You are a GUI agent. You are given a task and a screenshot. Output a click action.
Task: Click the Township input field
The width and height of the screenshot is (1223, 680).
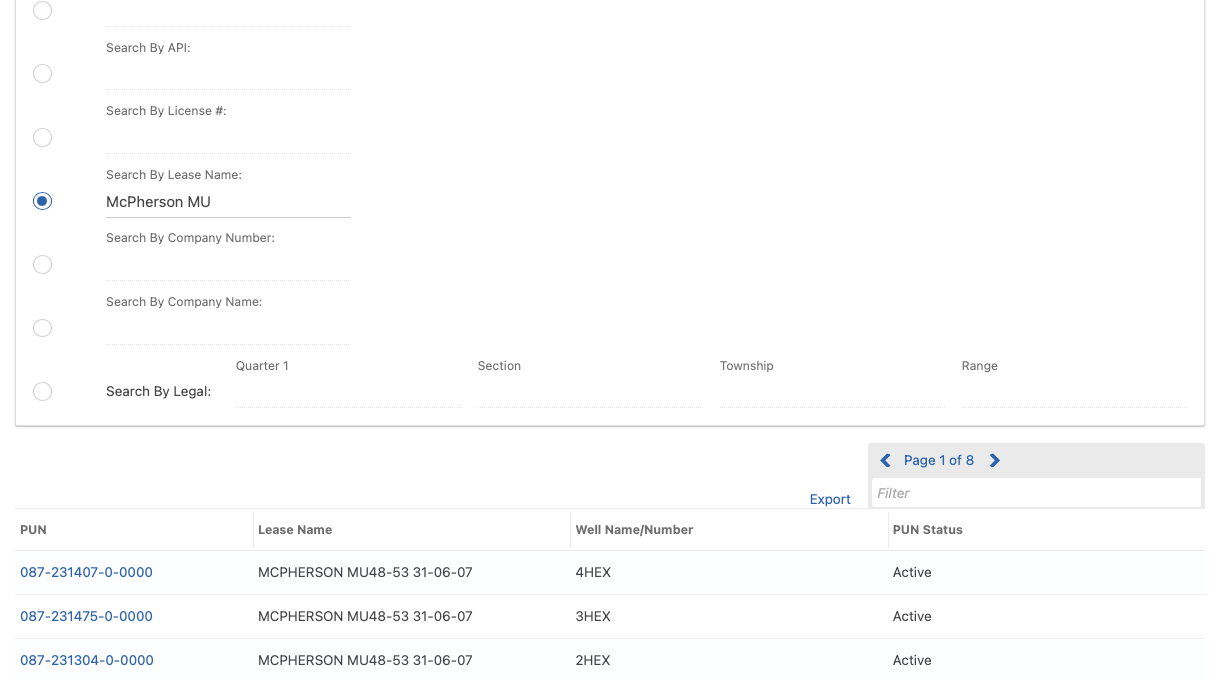pos(831,393)
